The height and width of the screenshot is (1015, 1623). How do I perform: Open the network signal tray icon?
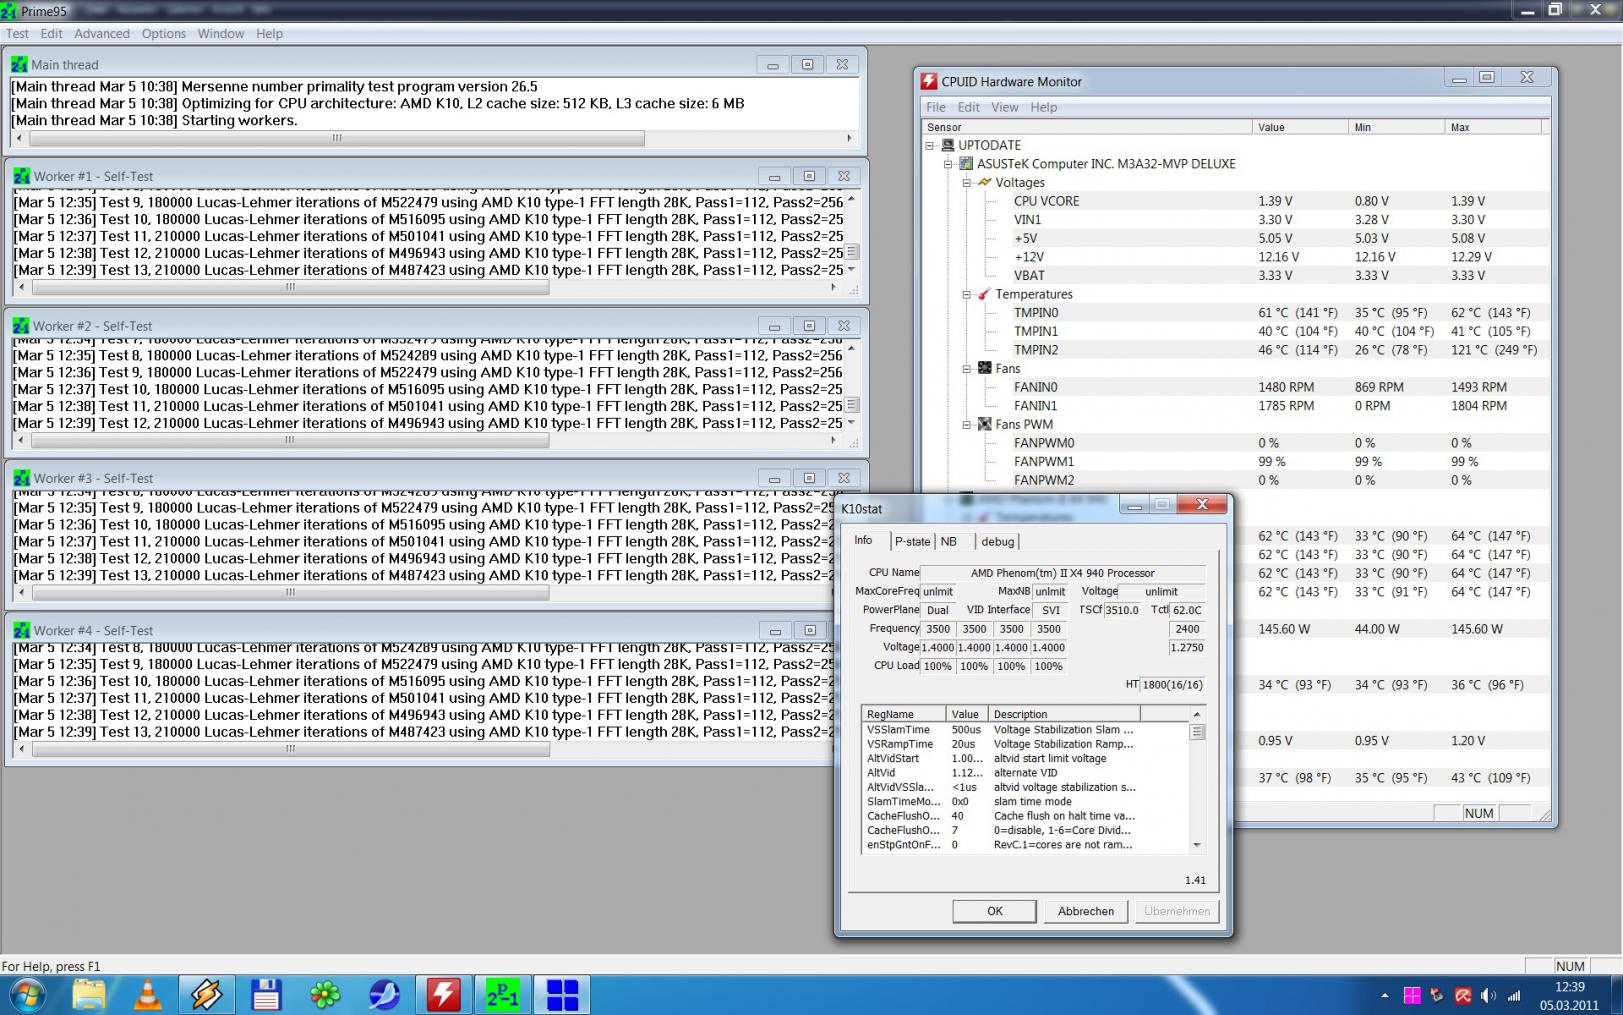coord(1514,995)
